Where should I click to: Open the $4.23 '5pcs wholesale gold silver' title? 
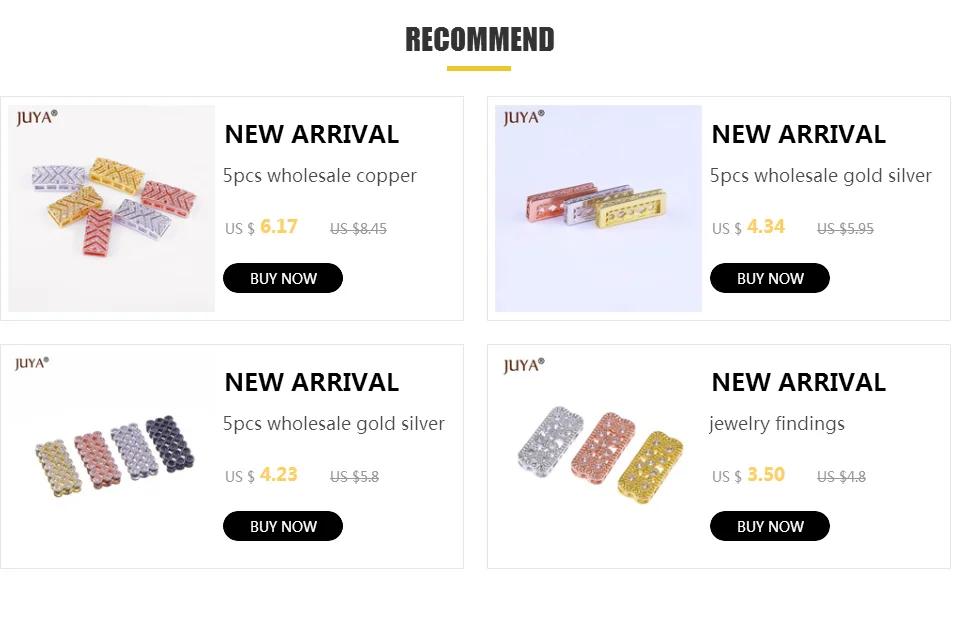pyautogui.click(x=334, y=424)
